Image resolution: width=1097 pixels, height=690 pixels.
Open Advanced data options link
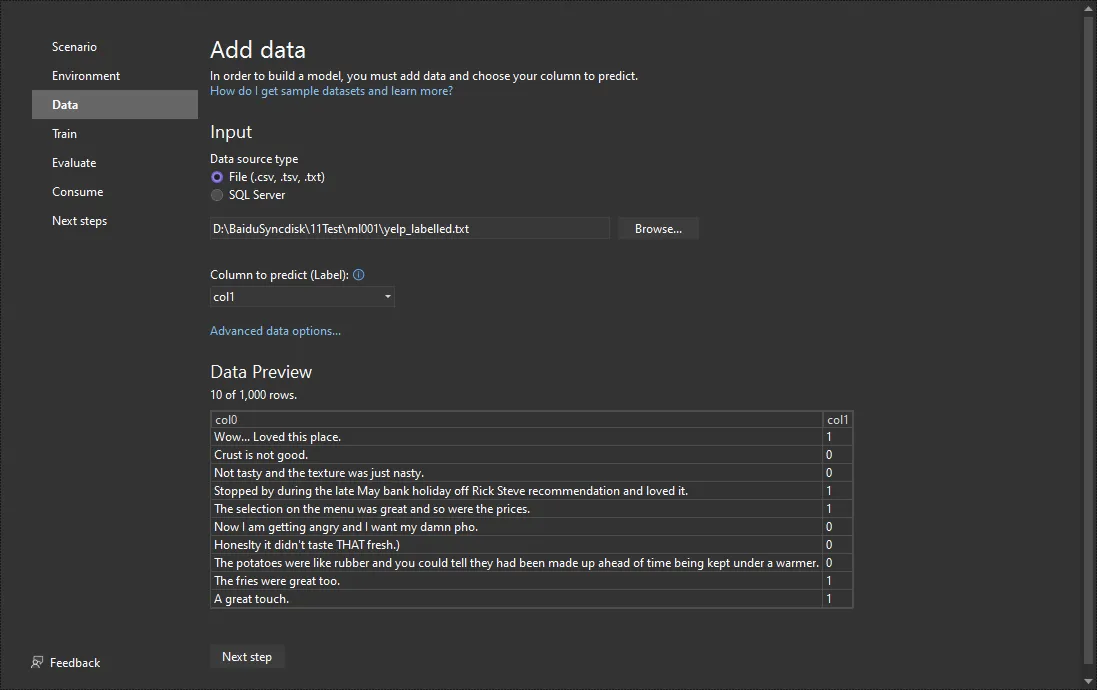pos(275,331)
